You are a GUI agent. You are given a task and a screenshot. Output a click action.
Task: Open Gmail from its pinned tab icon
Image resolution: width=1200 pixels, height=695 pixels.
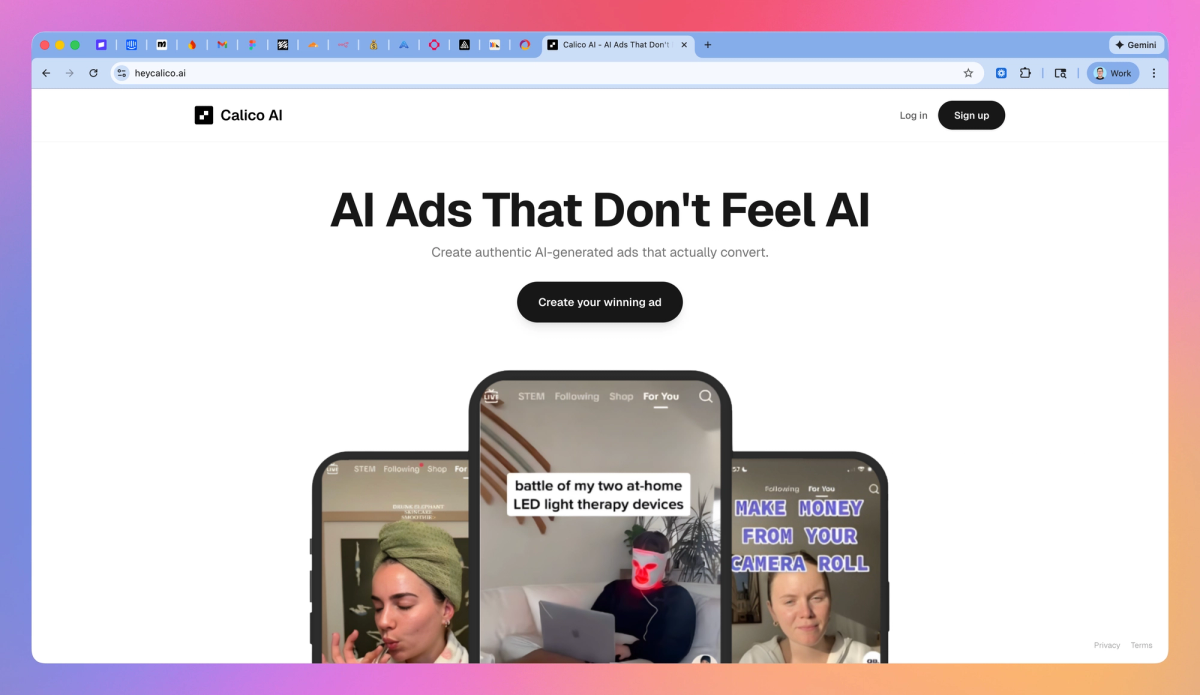[x=222, y=44]
